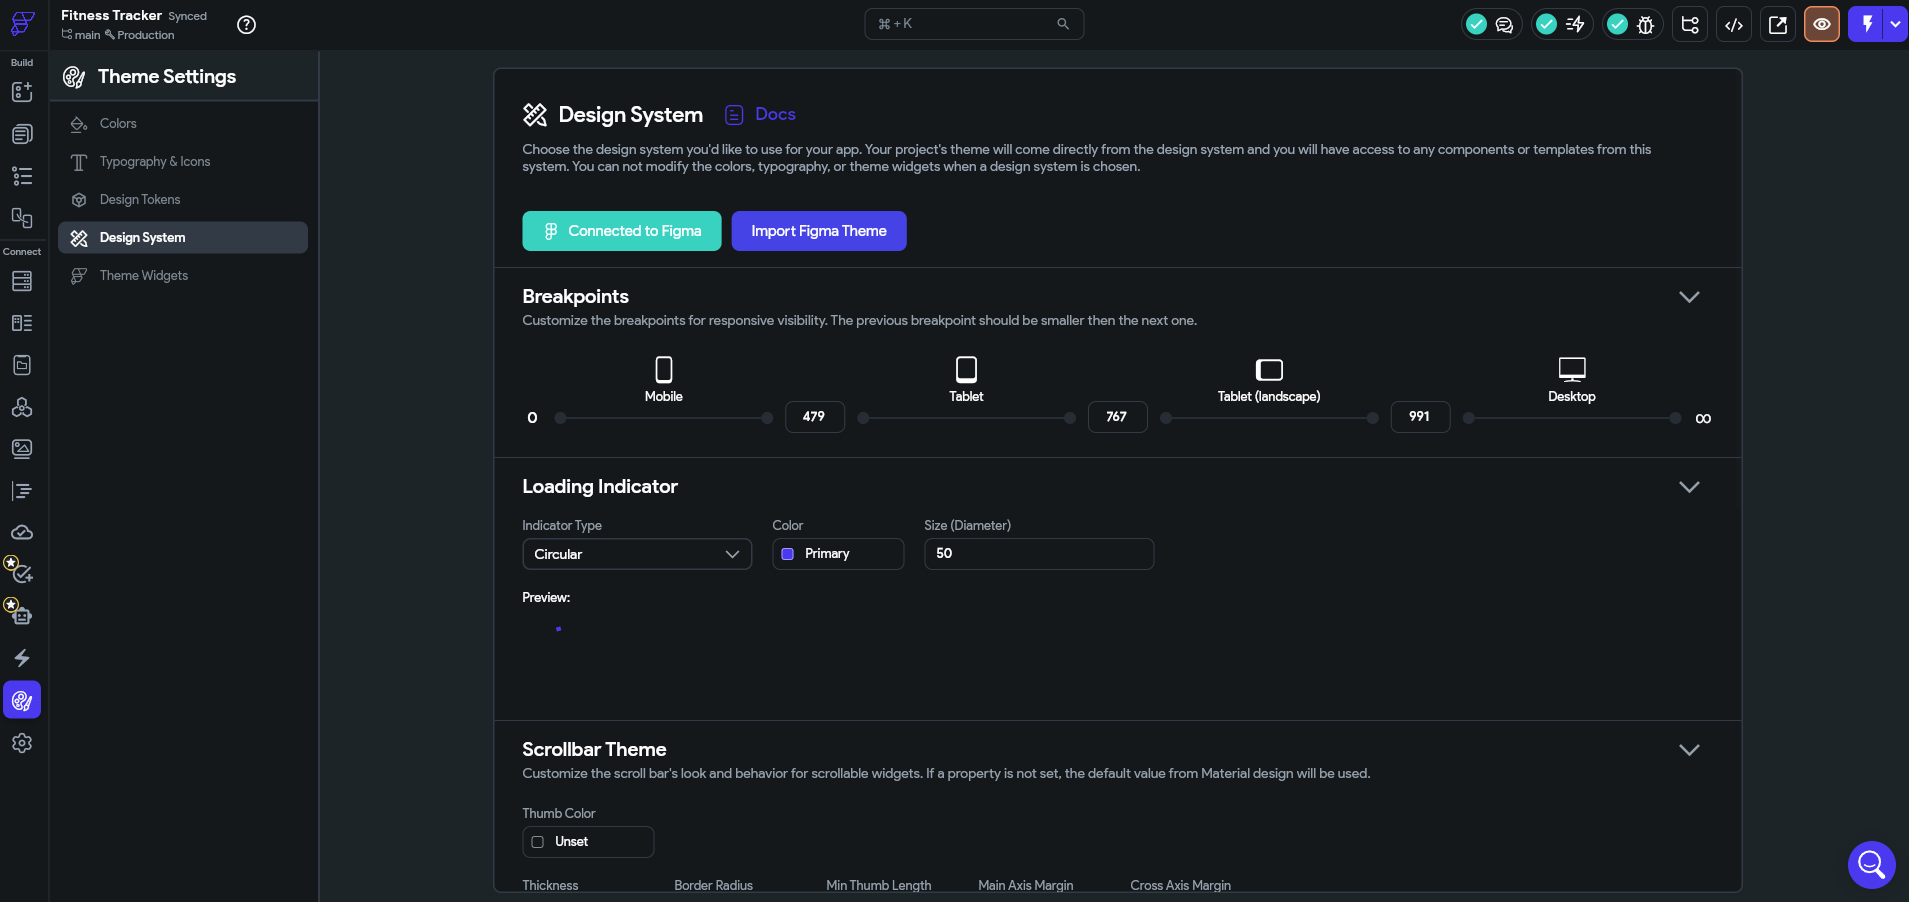Click the Production environment label

[x=139, y=35]
